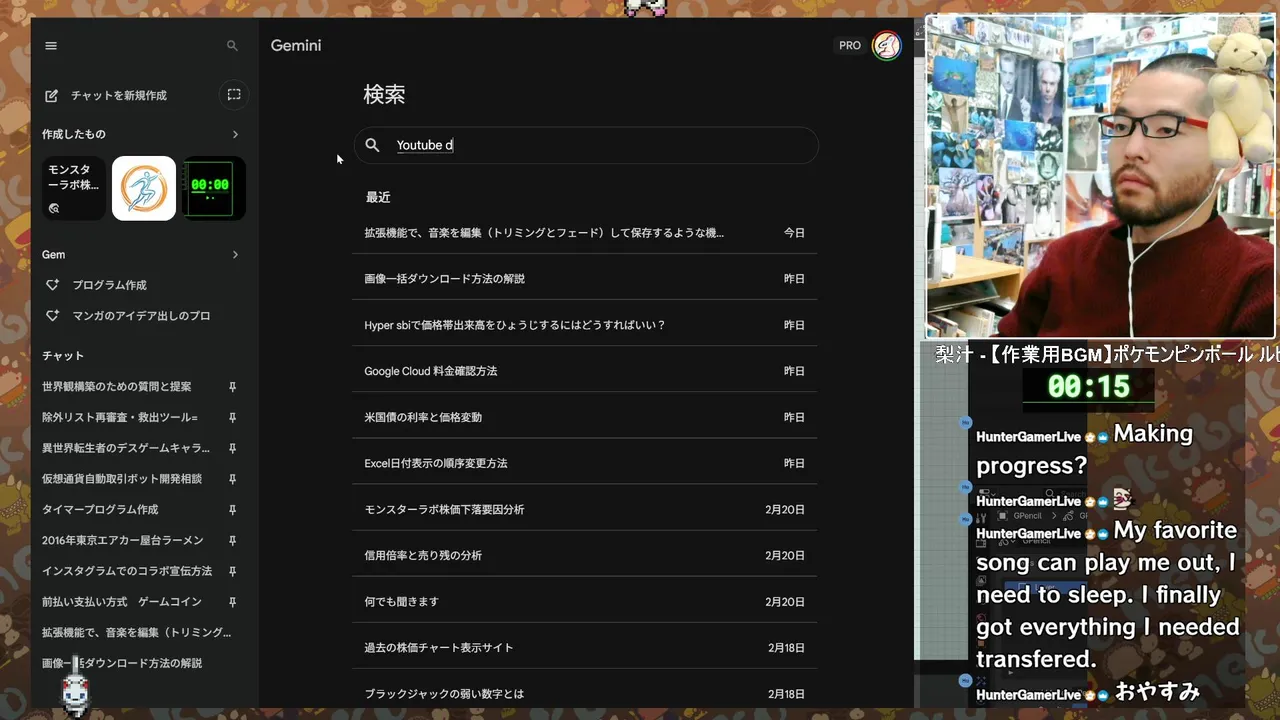Open result Google Cloud 料金確認方法
1280x720 pixels.
(585, 371)
